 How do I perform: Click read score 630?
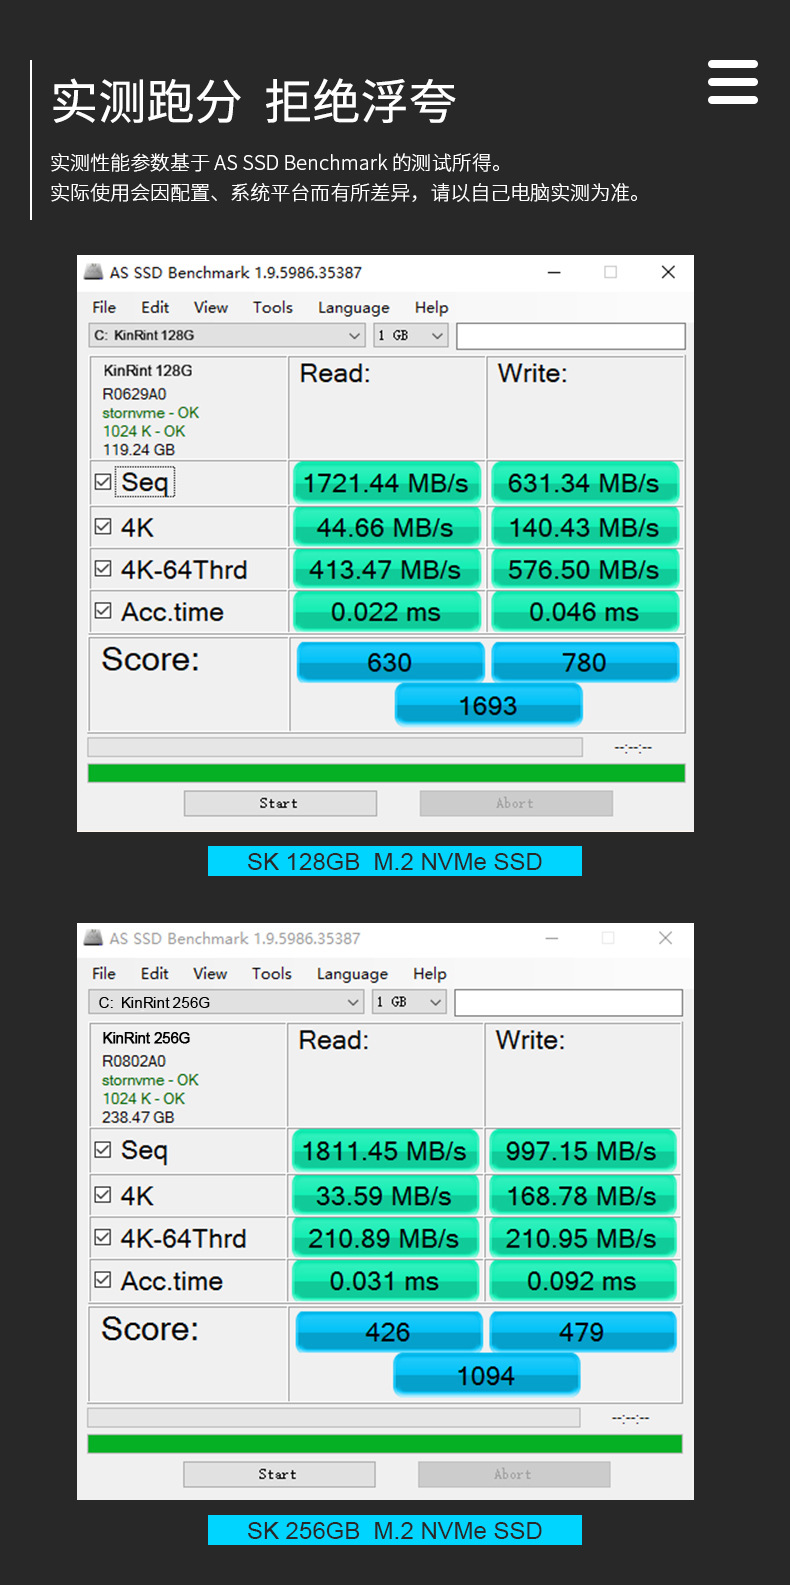click(x=390, y=662)
